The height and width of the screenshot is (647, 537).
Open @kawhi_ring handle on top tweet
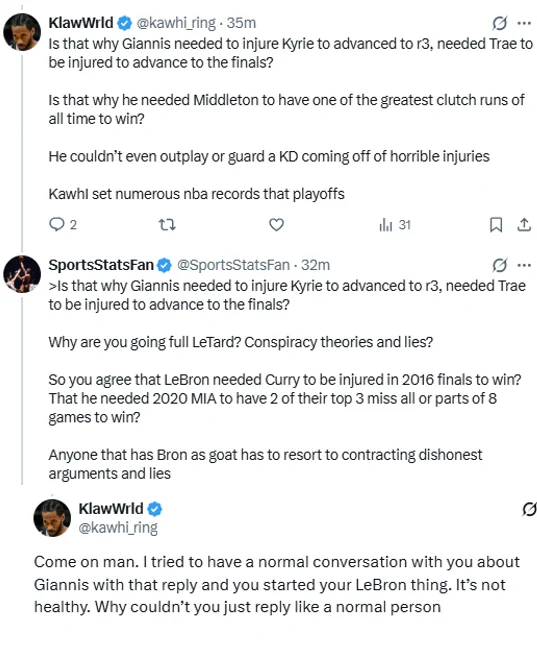[x=176, y=23]
